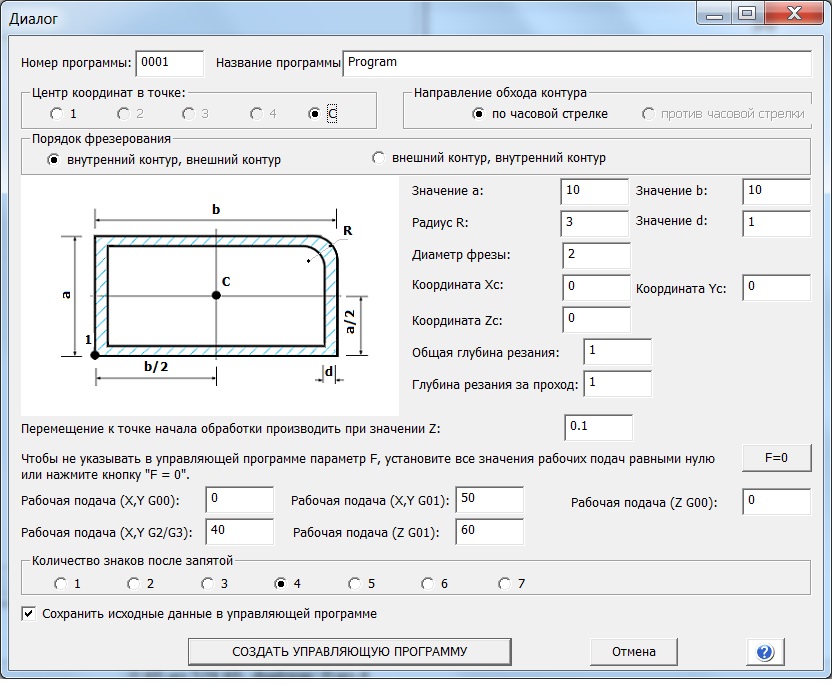Set decimal places to 7

(x=505, y=584)
